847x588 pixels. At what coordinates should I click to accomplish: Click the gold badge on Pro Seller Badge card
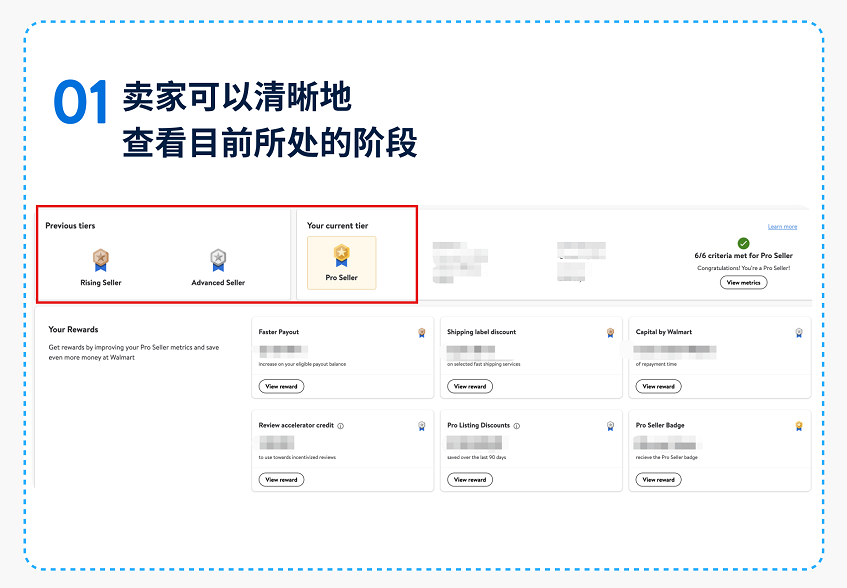798,427
